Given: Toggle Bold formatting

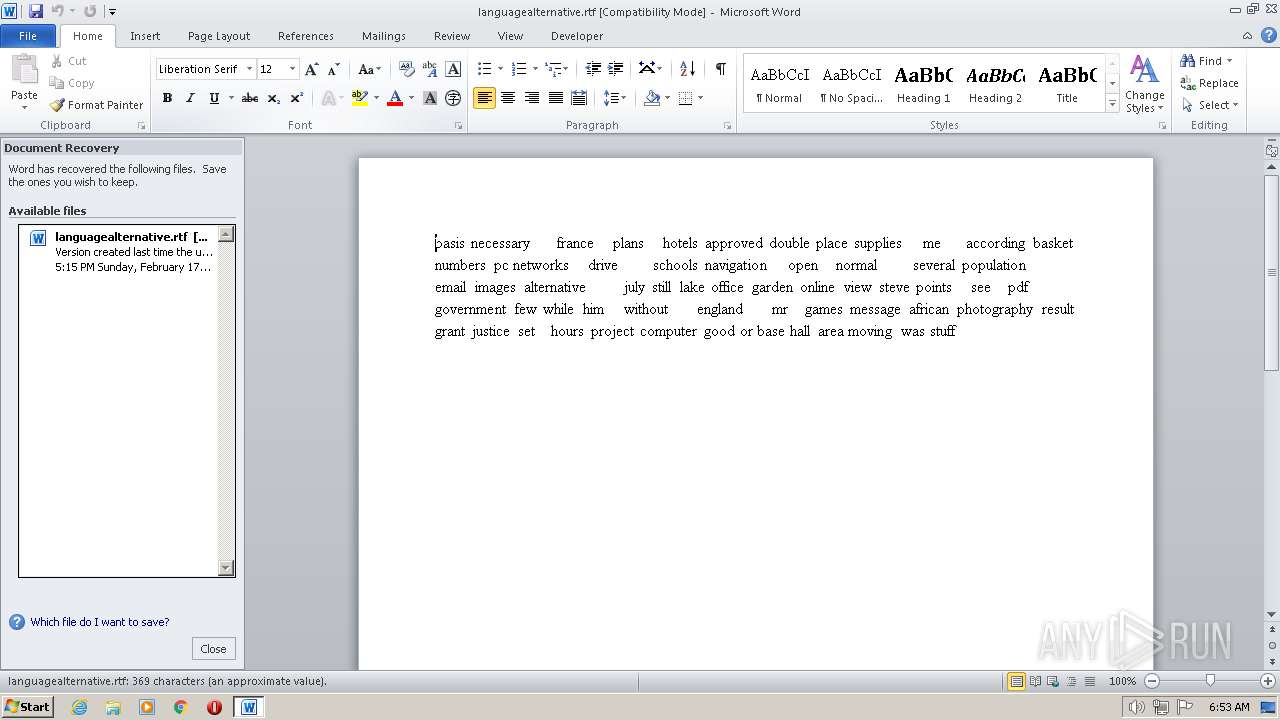Looking at the screenshot, I should pos(167,98).
